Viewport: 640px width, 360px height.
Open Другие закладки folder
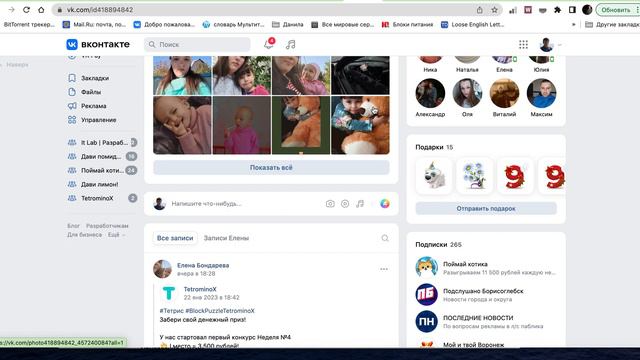pos(612,24)
